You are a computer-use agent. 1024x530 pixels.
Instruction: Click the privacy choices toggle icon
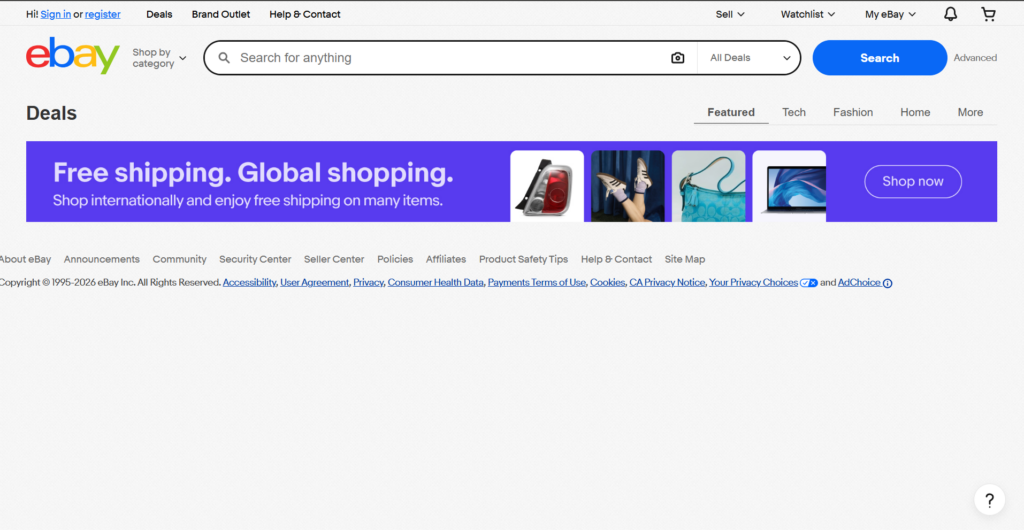coord(808,283)
